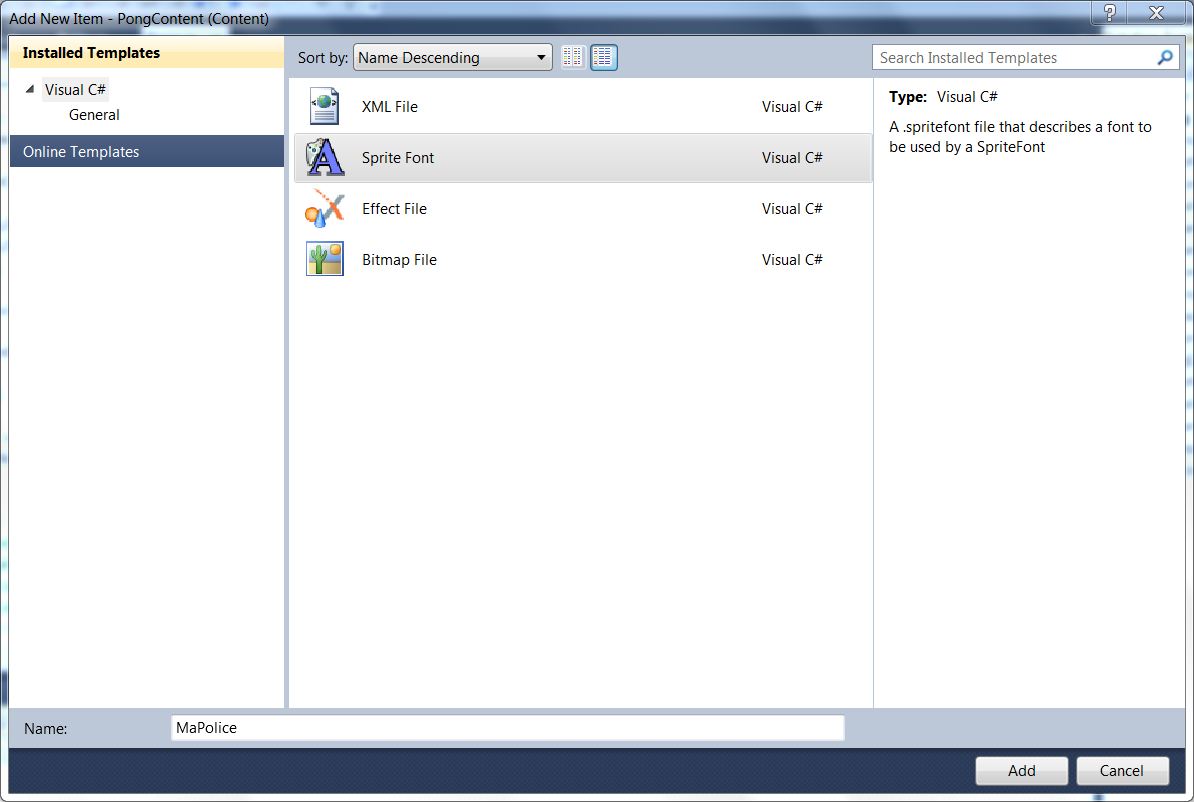Viewport: 1194px width, 802px height.
Task: Click the Sprite Font letter A icon
Action: (325, 158)
